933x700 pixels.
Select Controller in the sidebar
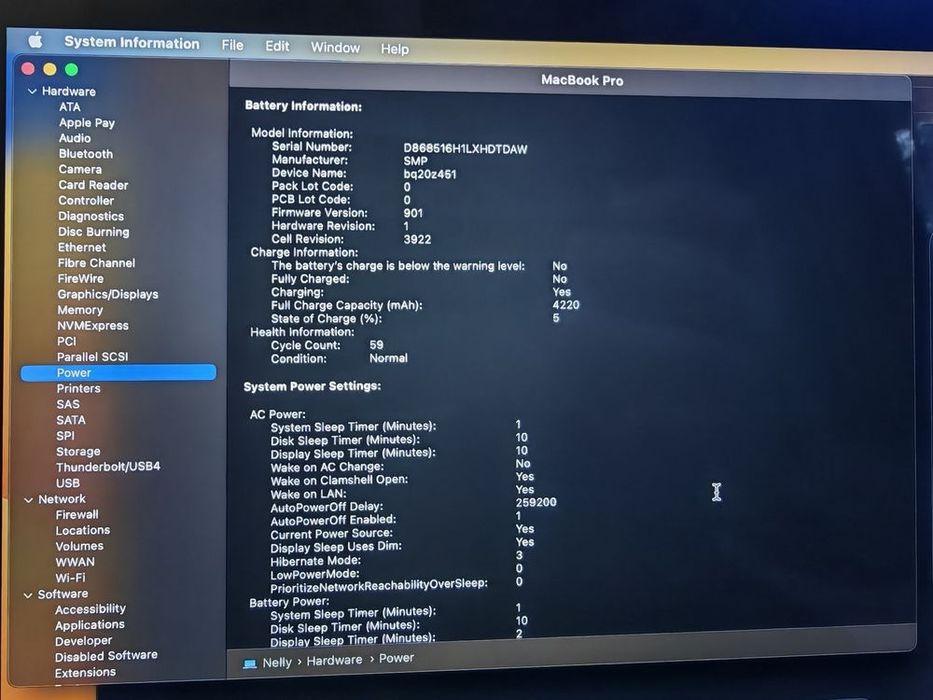86,201
